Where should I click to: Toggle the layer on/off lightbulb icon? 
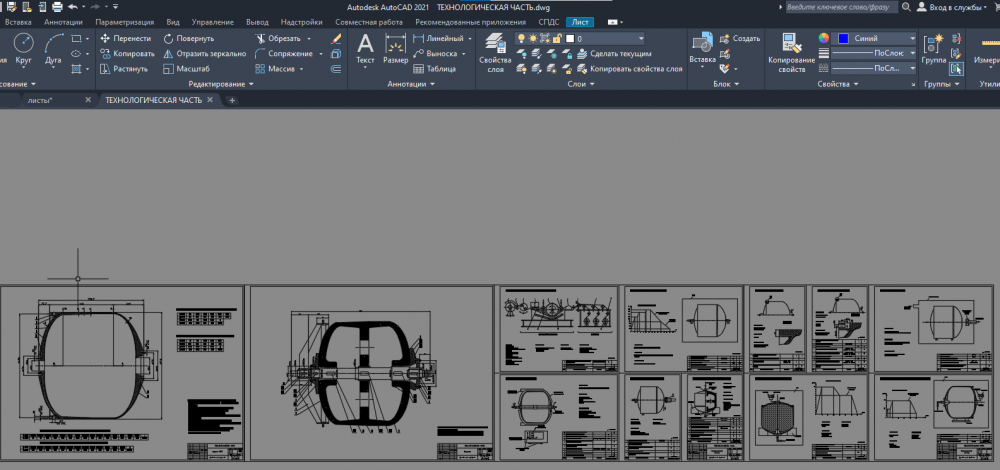[x=521, y=38]
